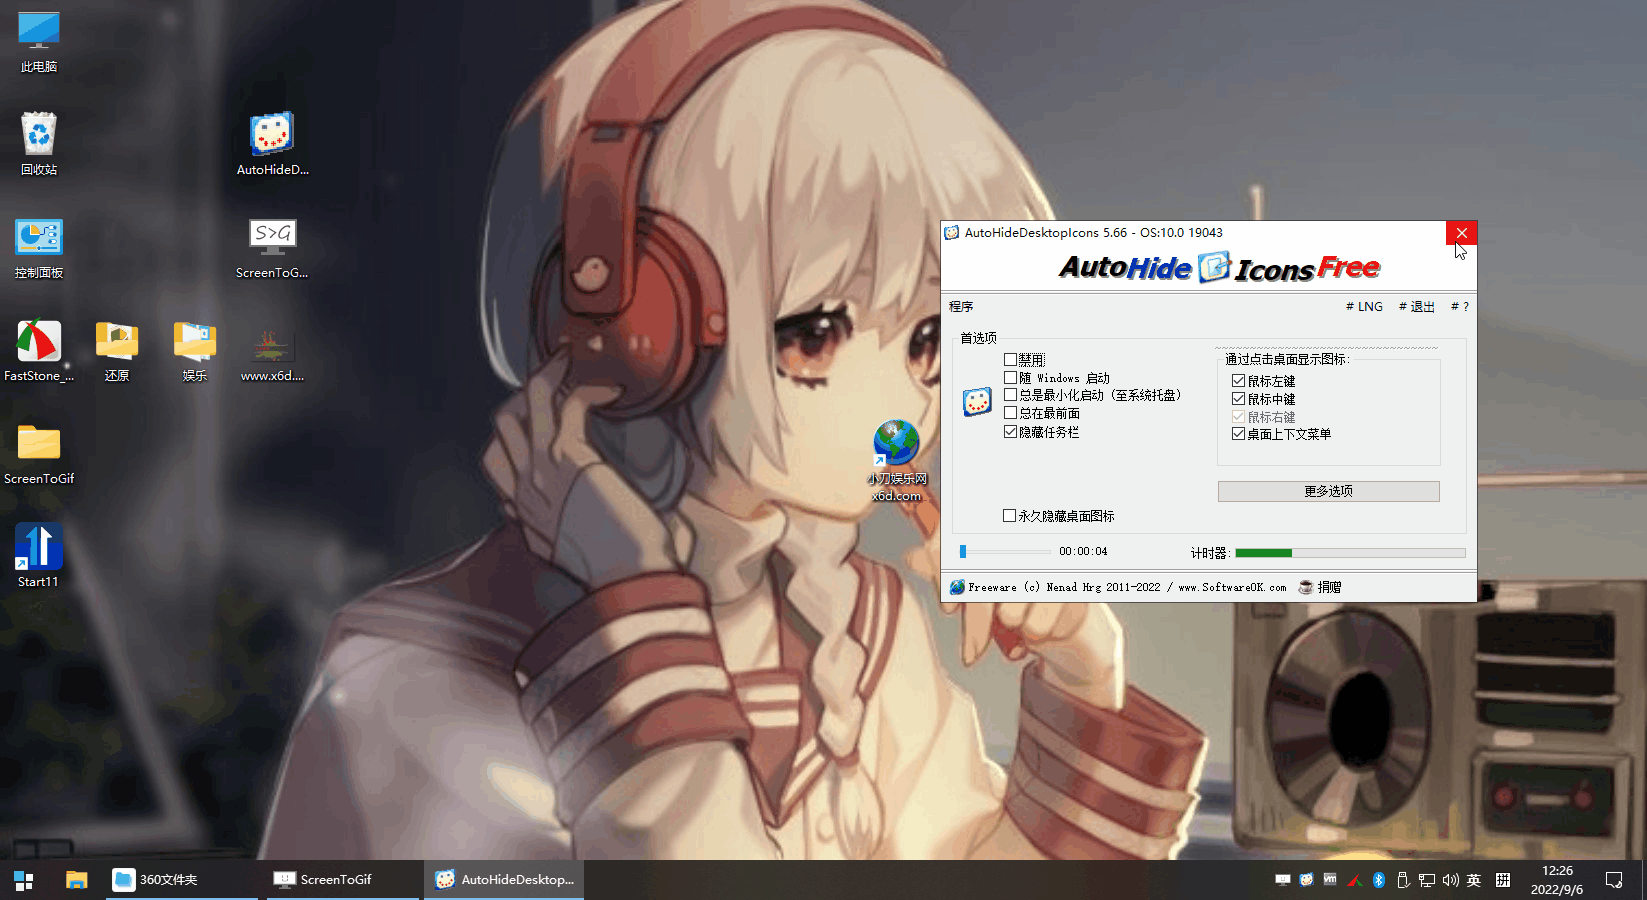
Task: Open the www.SoftwareOK.com link
Action: click(x=1232, y=588)
